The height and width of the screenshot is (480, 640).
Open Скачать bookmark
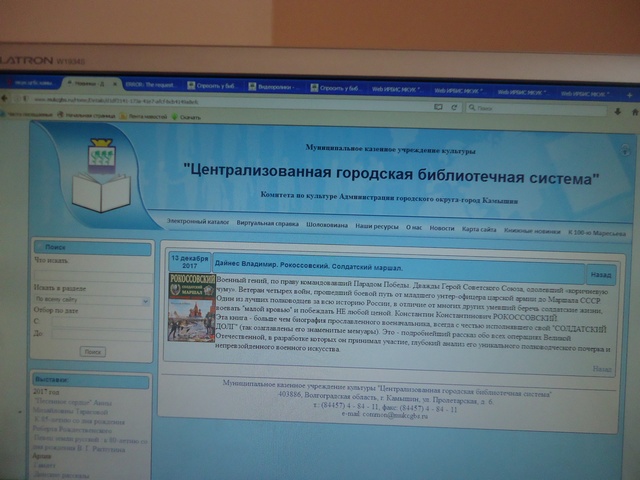(x=186, y=117)
